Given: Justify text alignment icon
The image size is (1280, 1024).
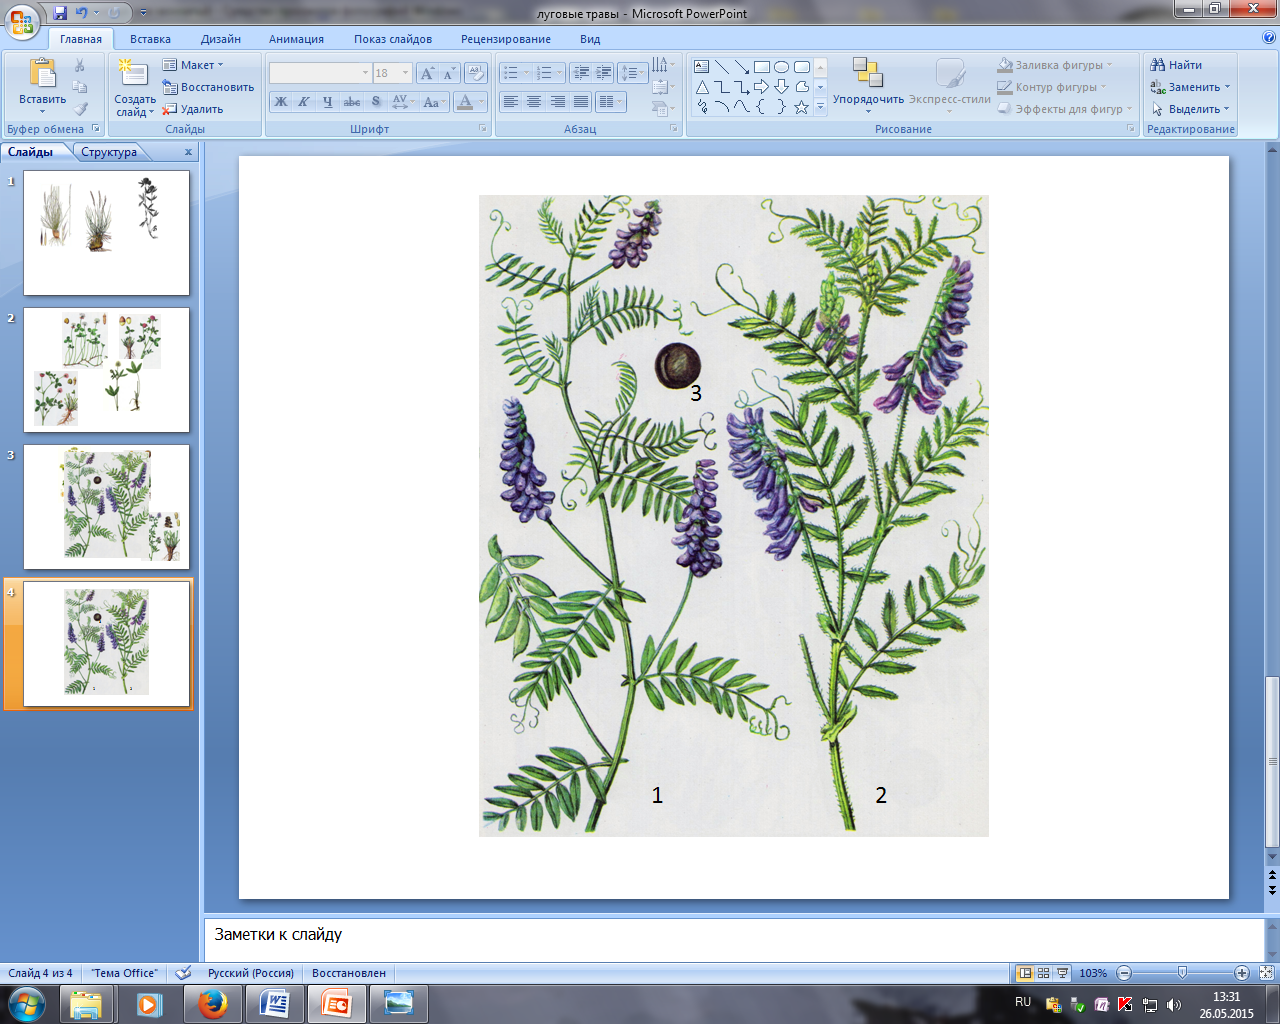Looking at the screenshot, I should pyautogui.click(x=580, y=102).
